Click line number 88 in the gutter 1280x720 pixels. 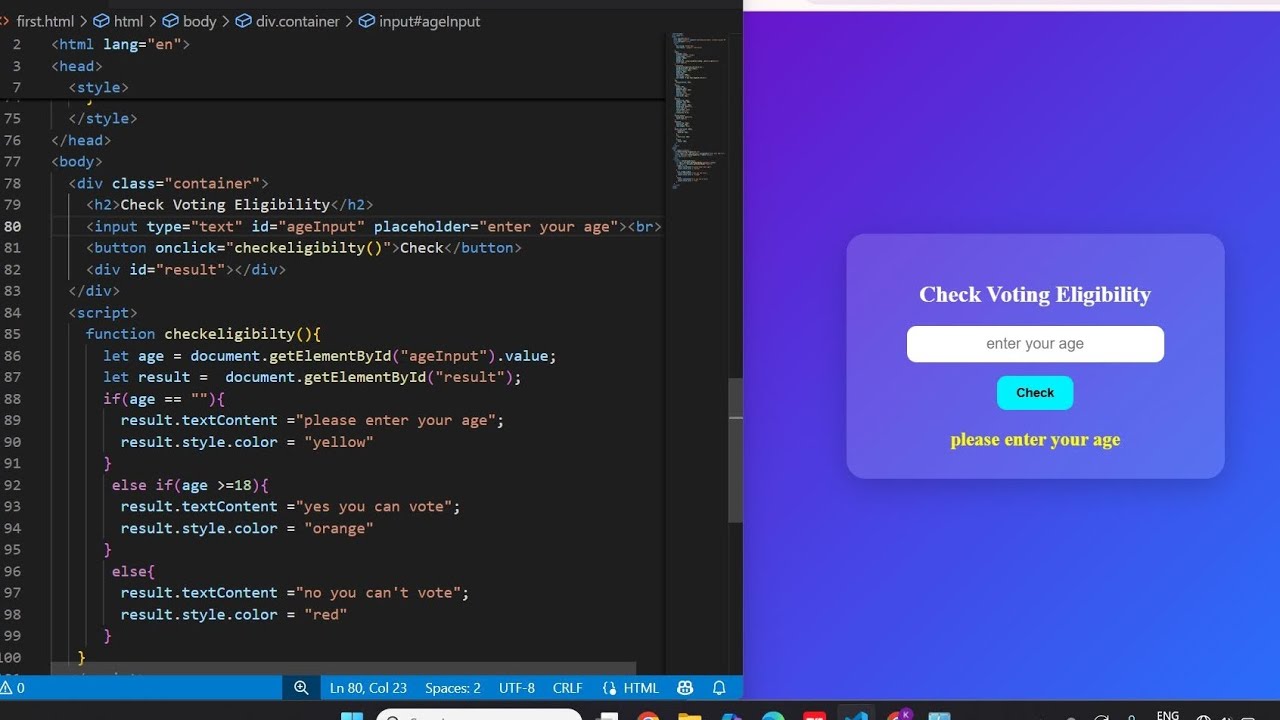pyautogui.click(x=12, y=399)
